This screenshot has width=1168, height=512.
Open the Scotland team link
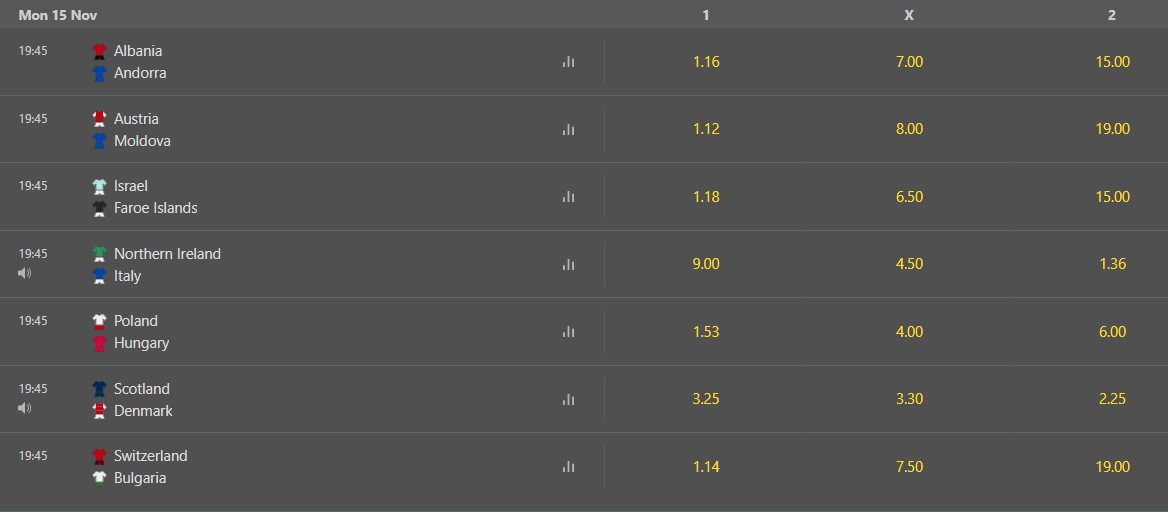pos(142,388)
